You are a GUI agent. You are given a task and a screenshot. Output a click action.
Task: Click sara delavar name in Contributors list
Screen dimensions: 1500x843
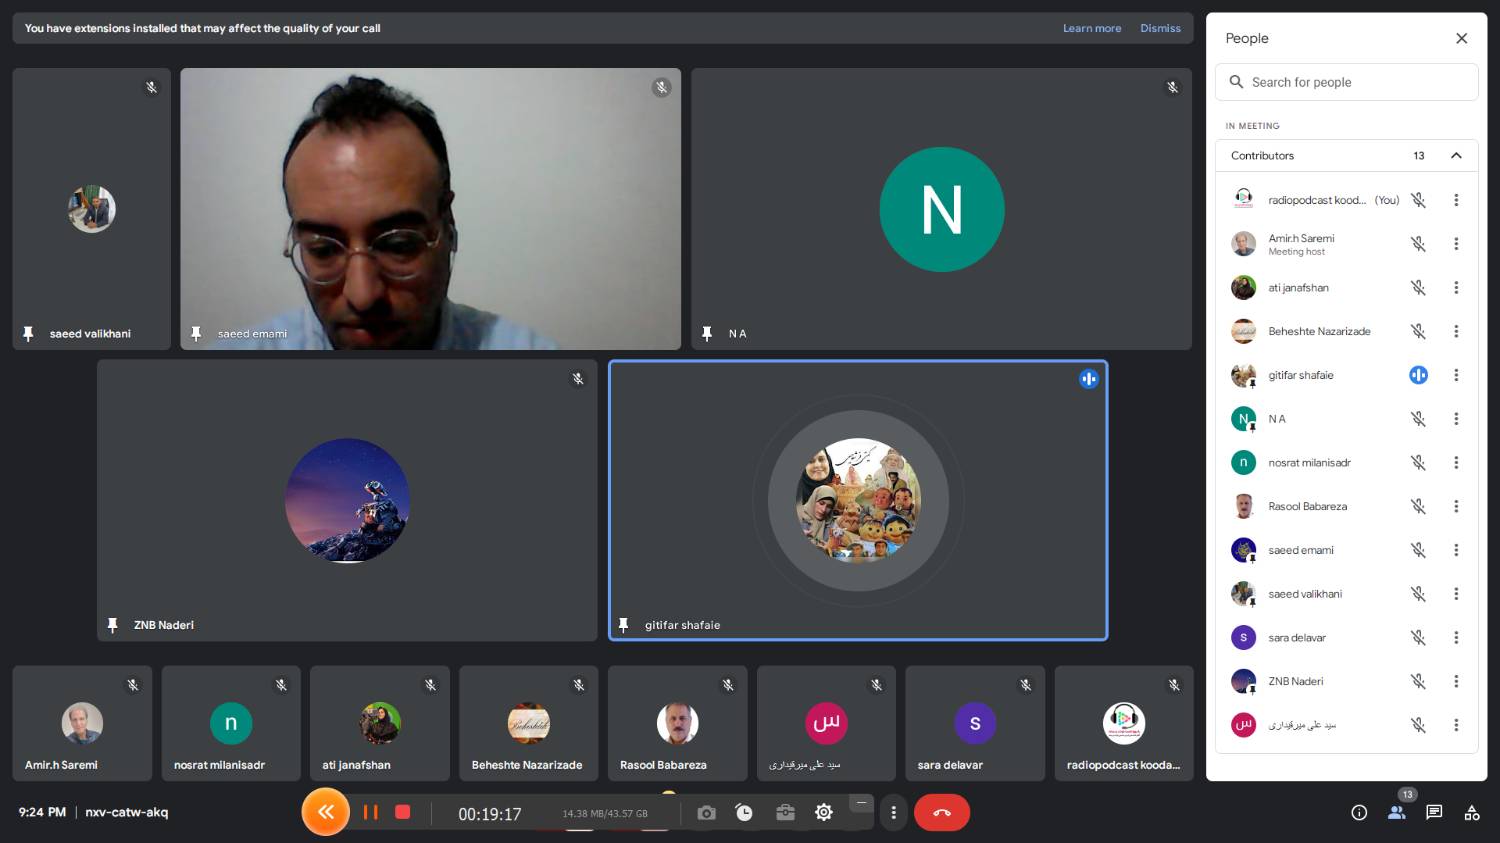coord(1297,638)
